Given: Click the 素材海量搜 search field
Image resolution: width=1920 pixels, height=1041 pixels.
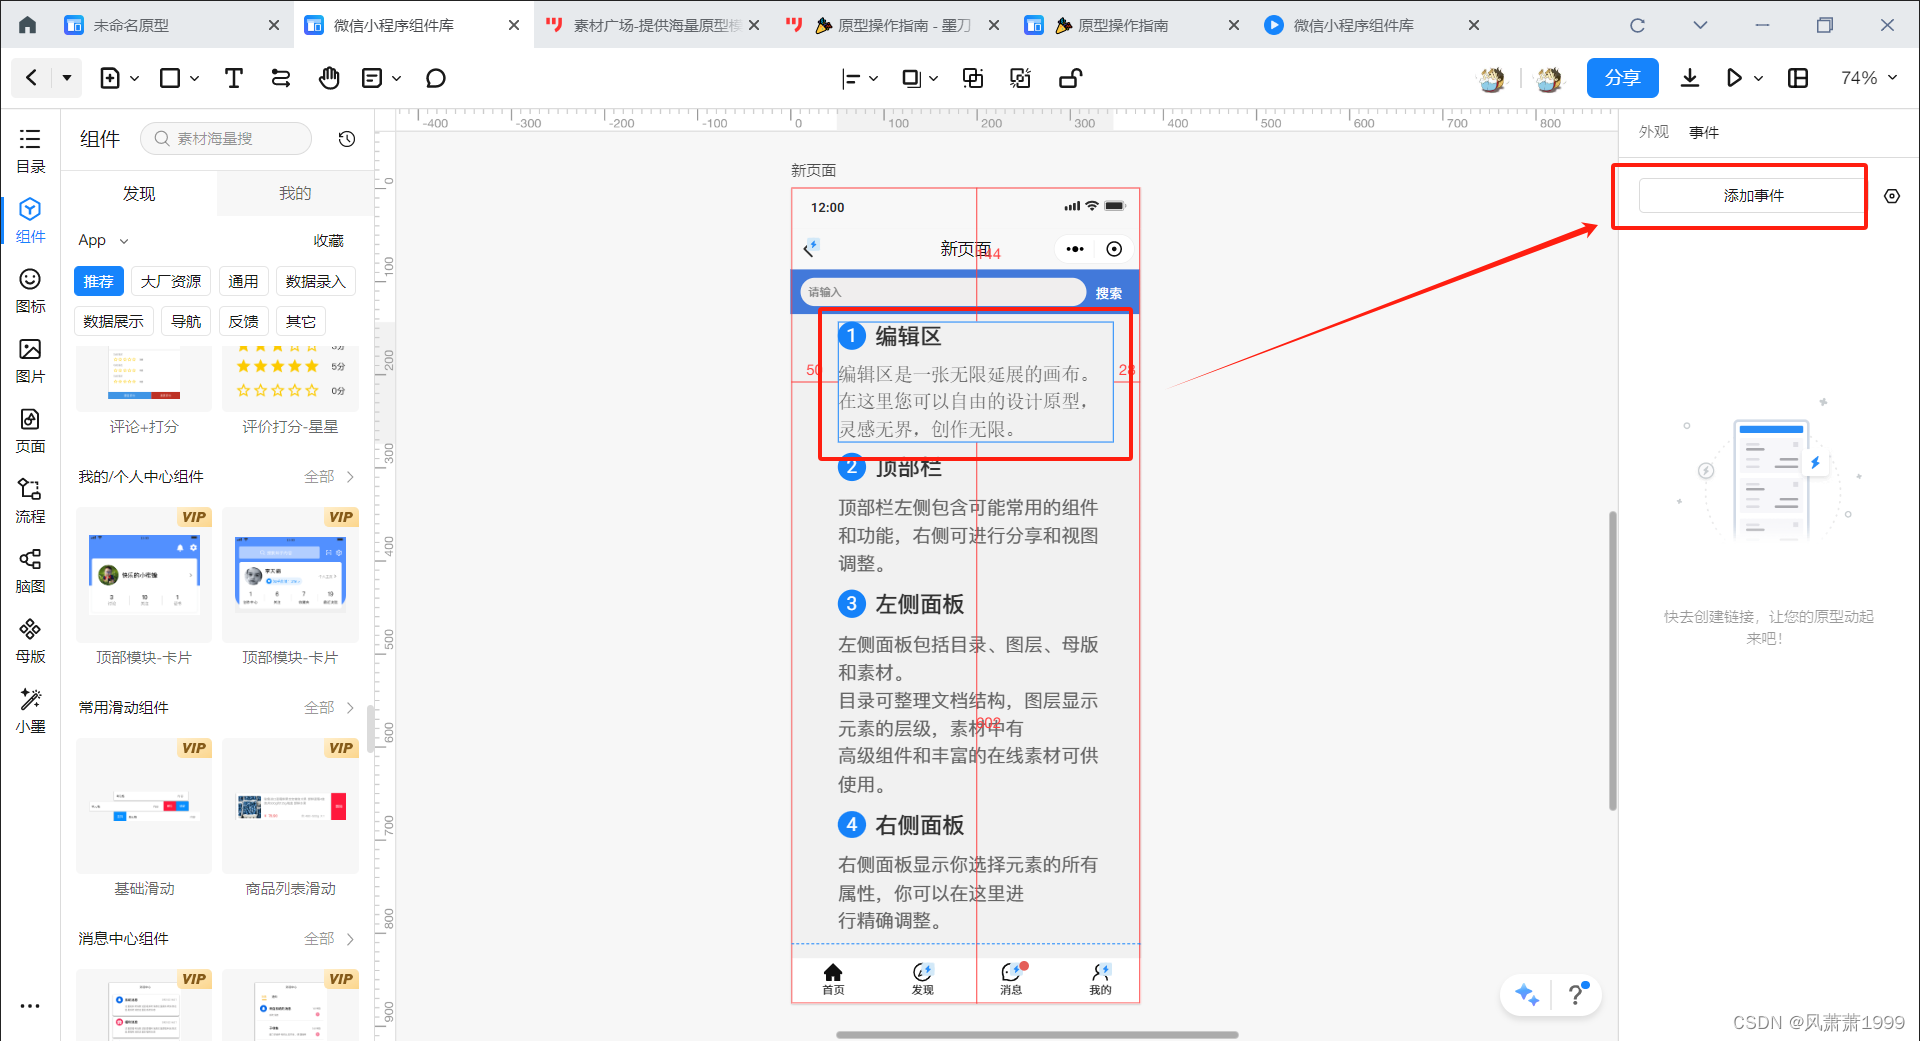Looking at the screenshot, I should [226, 139].
